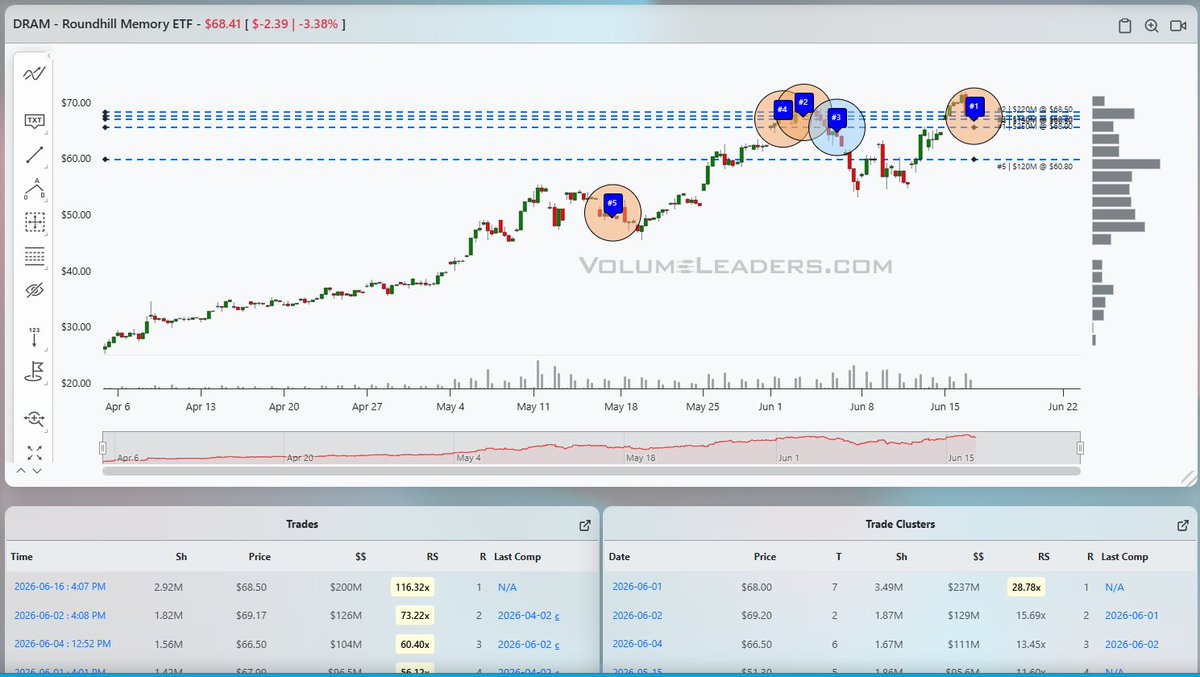Open Trades panel in new window
Viewport: 1200px width, 677px height.
pyautogui.click(x=585, y=525)
